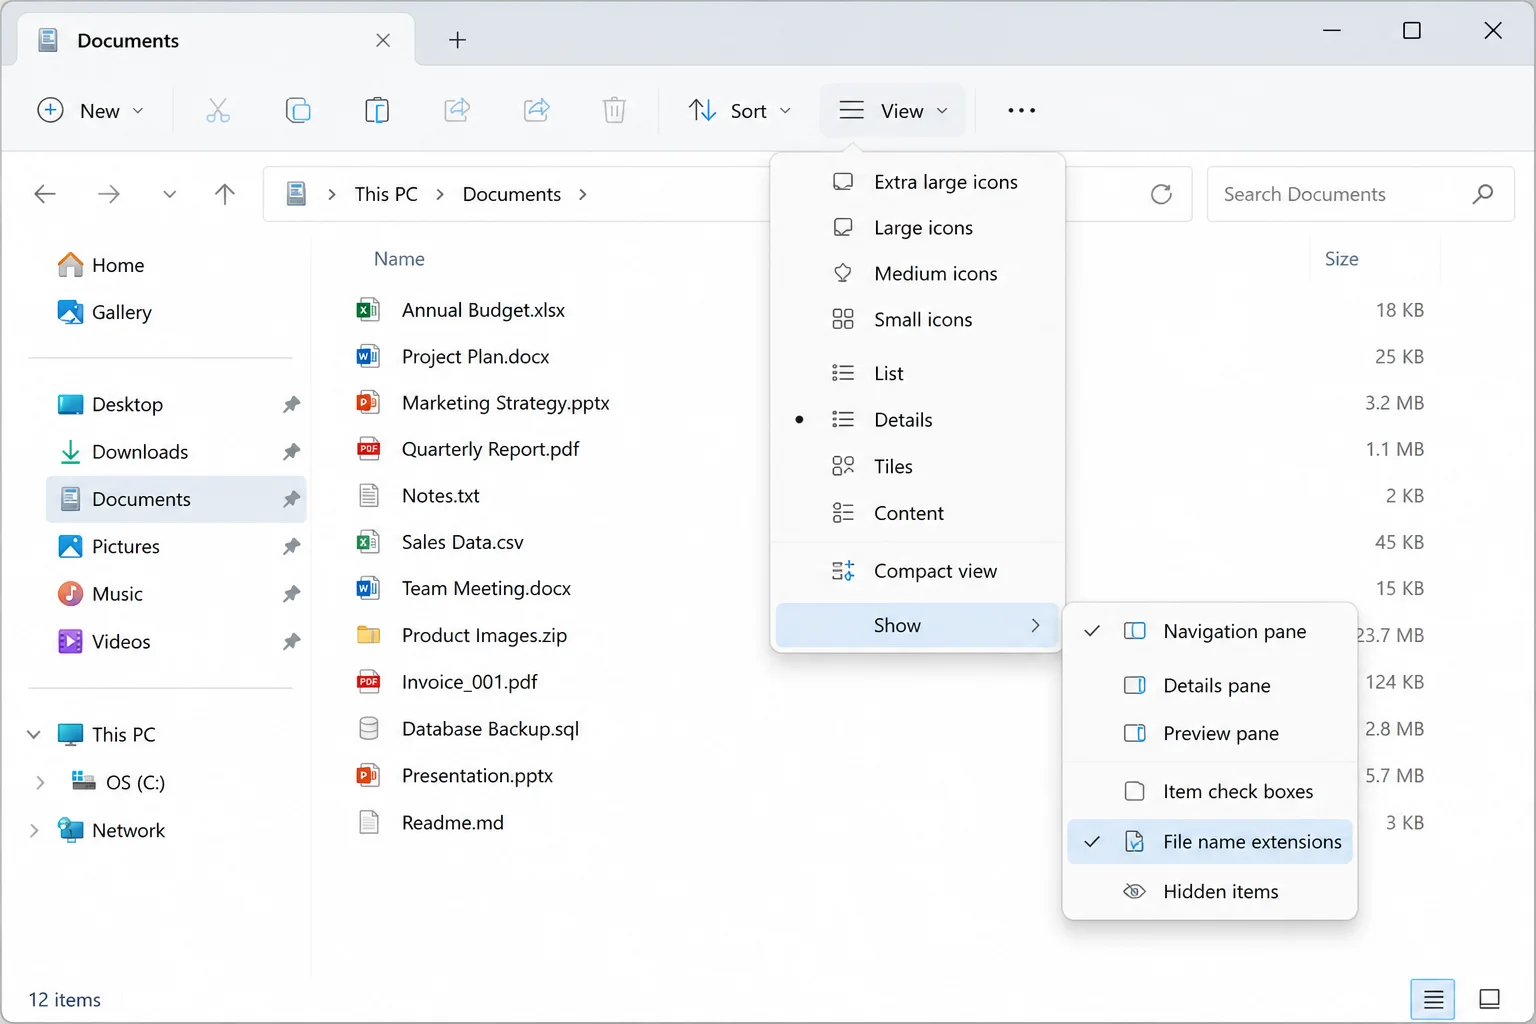The width and height of the screenshot is (1536, 1024).
Task: Go forward with the right arrow
Action: (109, 194)
